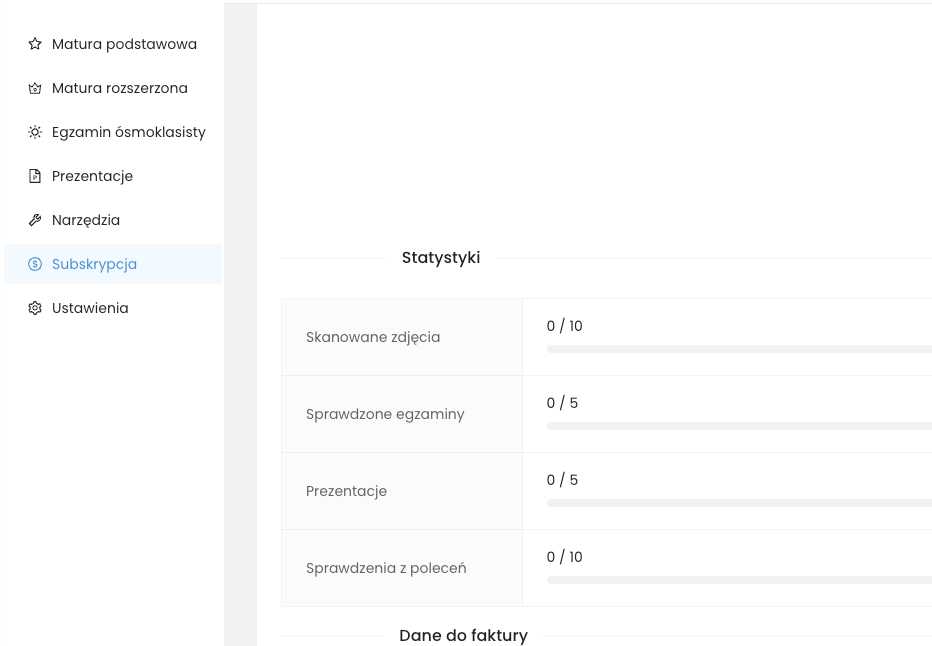
Task: Select Egzamin ósmoklasisty in the sidebar
Action: pyautogui.click(x=129, y=132)
